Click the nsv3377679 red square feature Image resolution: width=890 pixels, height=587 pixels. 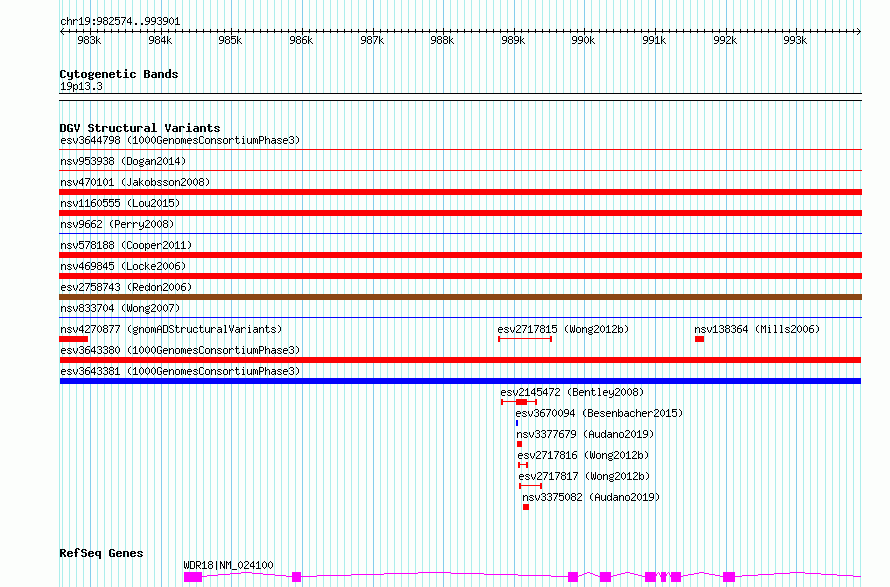pyautogui.click(x=519, y=444)
